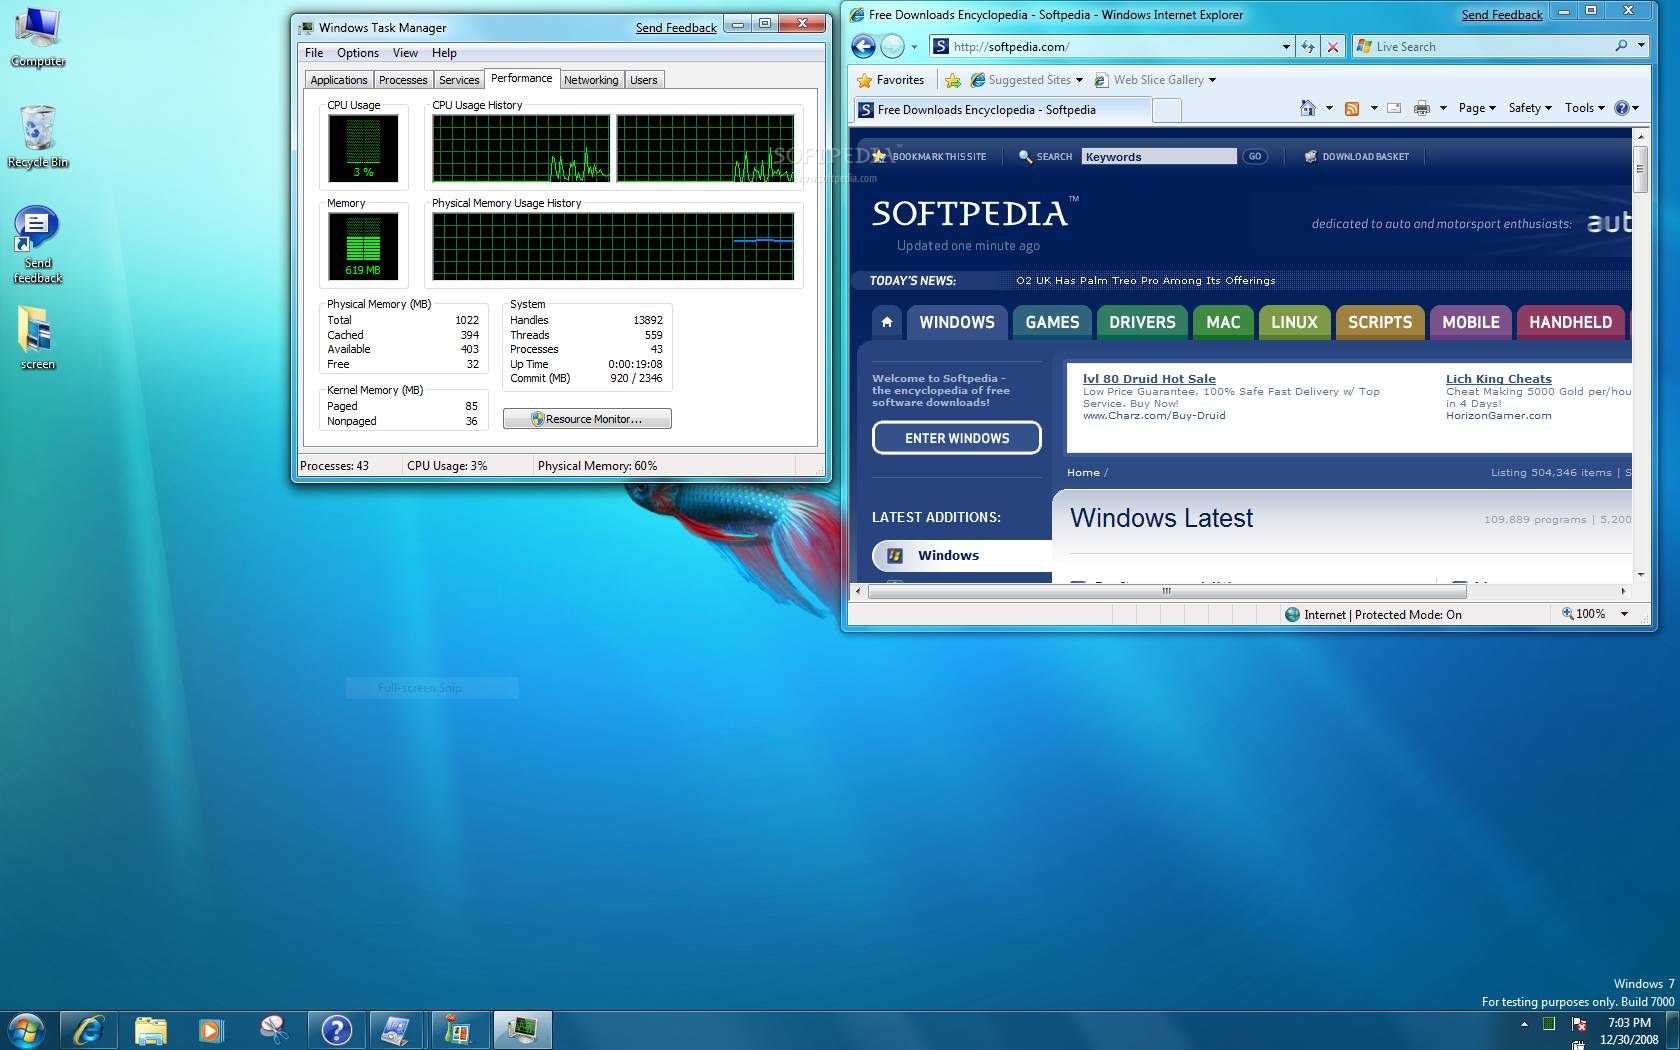Open Suggested Sites dropdown

tap(1079, 80)
